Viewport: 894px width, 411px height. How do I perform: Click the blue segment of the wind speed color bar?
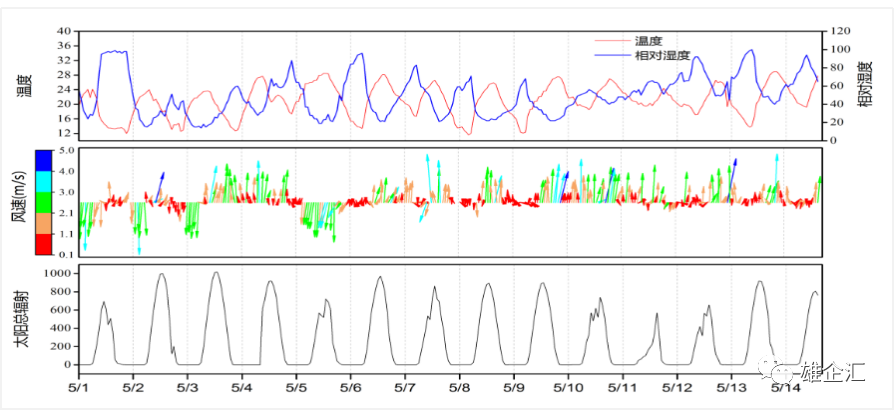pyautogui.click(x=44, y=160)
